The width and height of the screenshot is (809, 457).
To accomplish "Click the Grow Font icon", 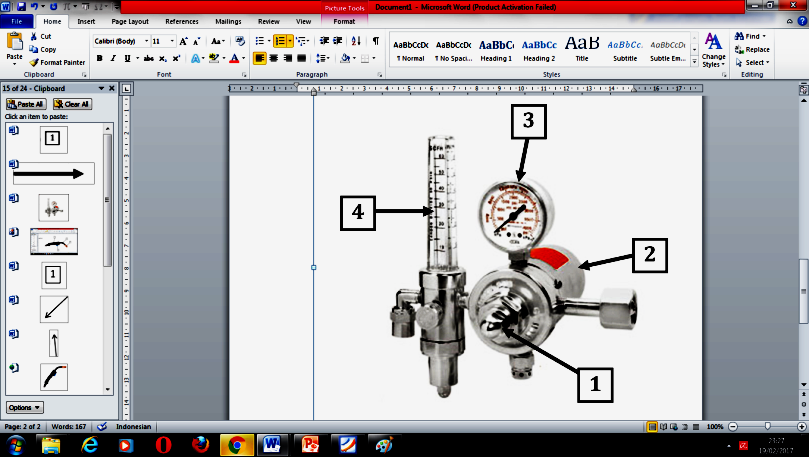I will coord(184,42).
